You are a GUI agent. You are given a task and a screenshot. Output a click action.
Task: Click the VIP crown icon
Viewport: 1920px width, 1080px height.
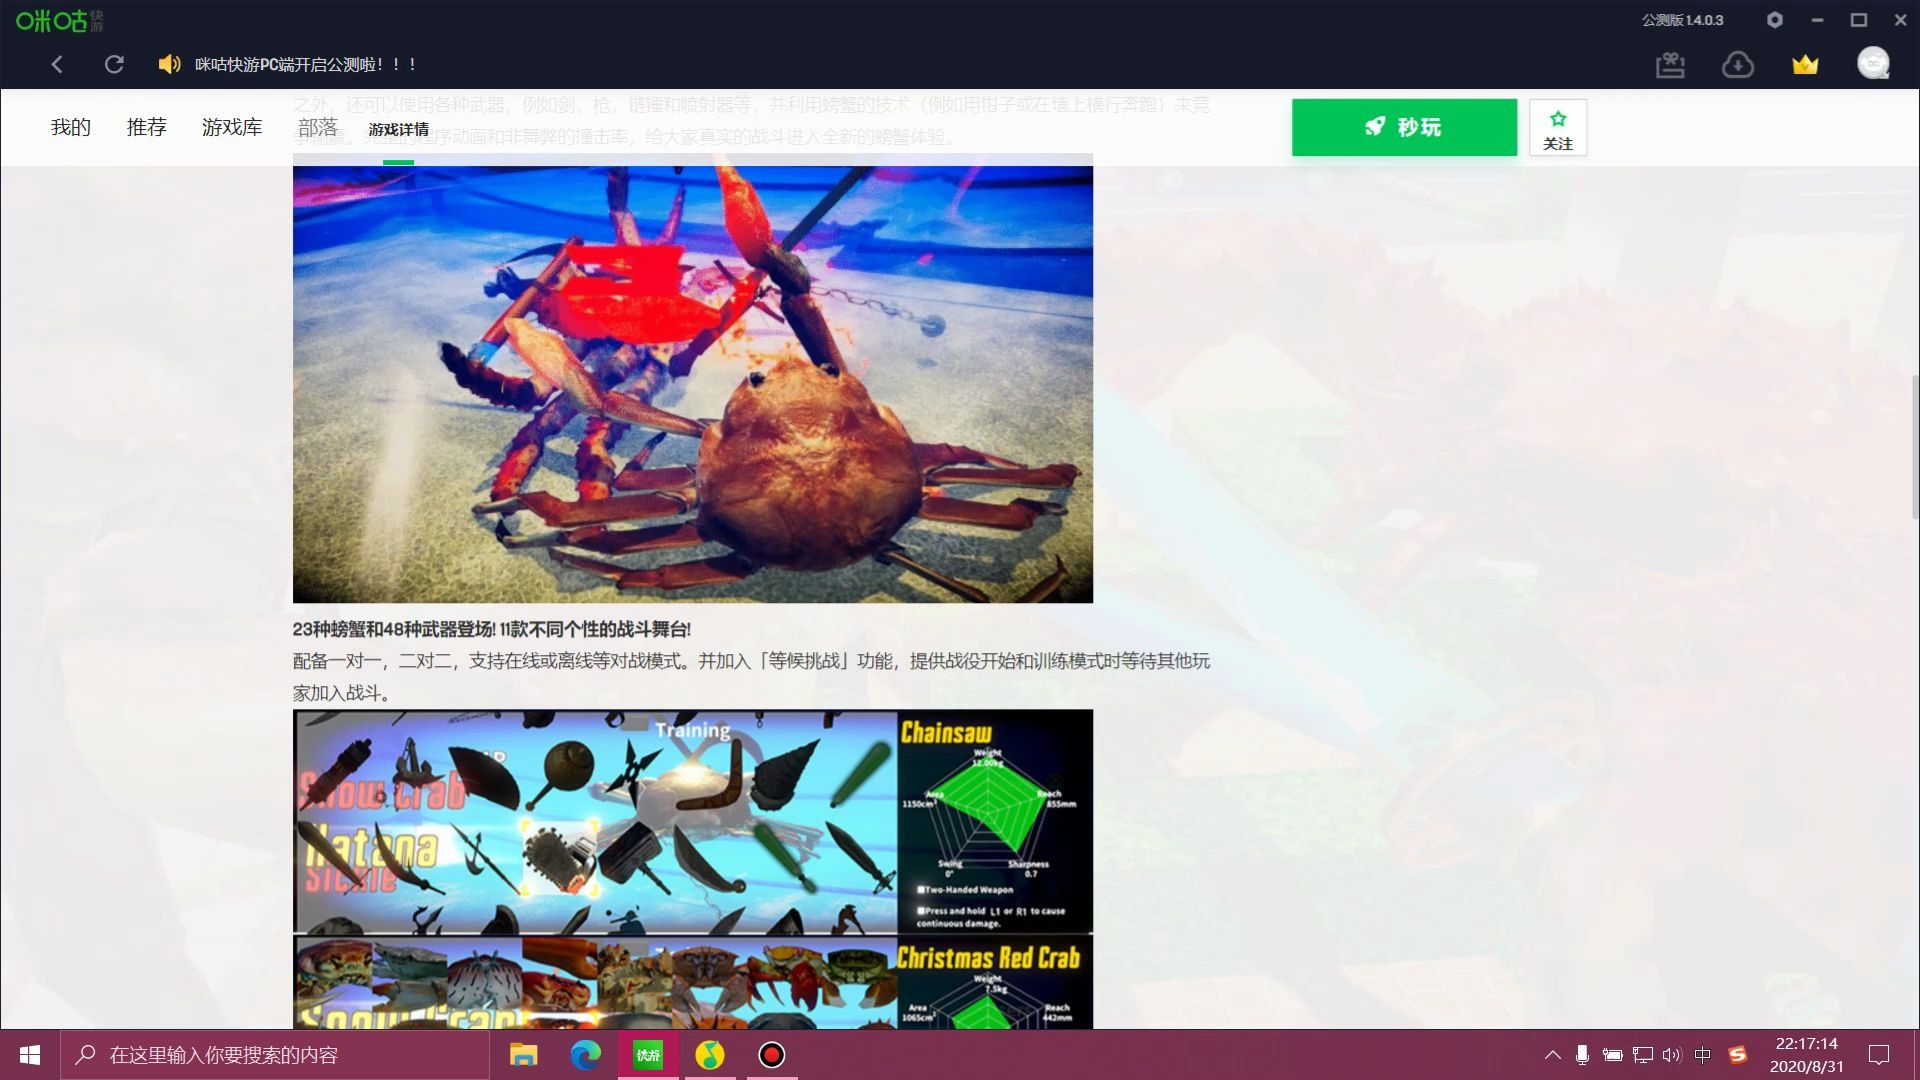pos(1805,66)
